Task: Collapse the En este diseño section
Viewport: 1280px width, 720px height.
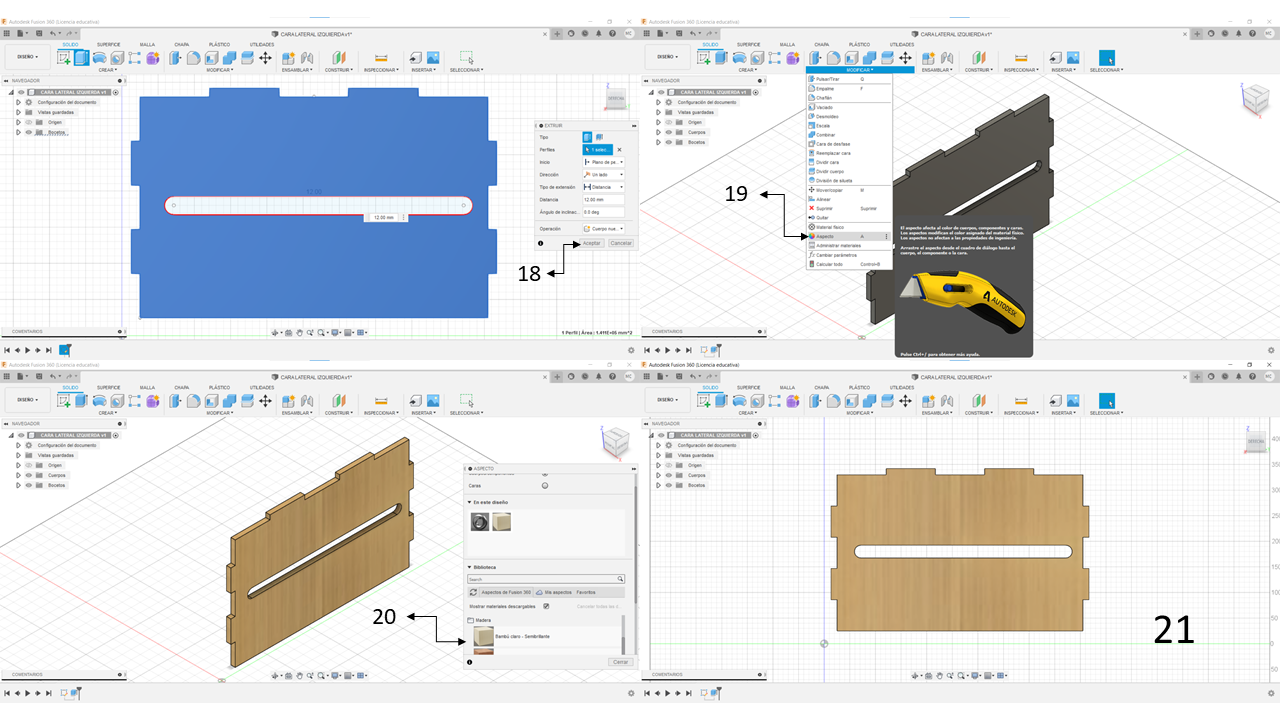Action: [469, 502]
